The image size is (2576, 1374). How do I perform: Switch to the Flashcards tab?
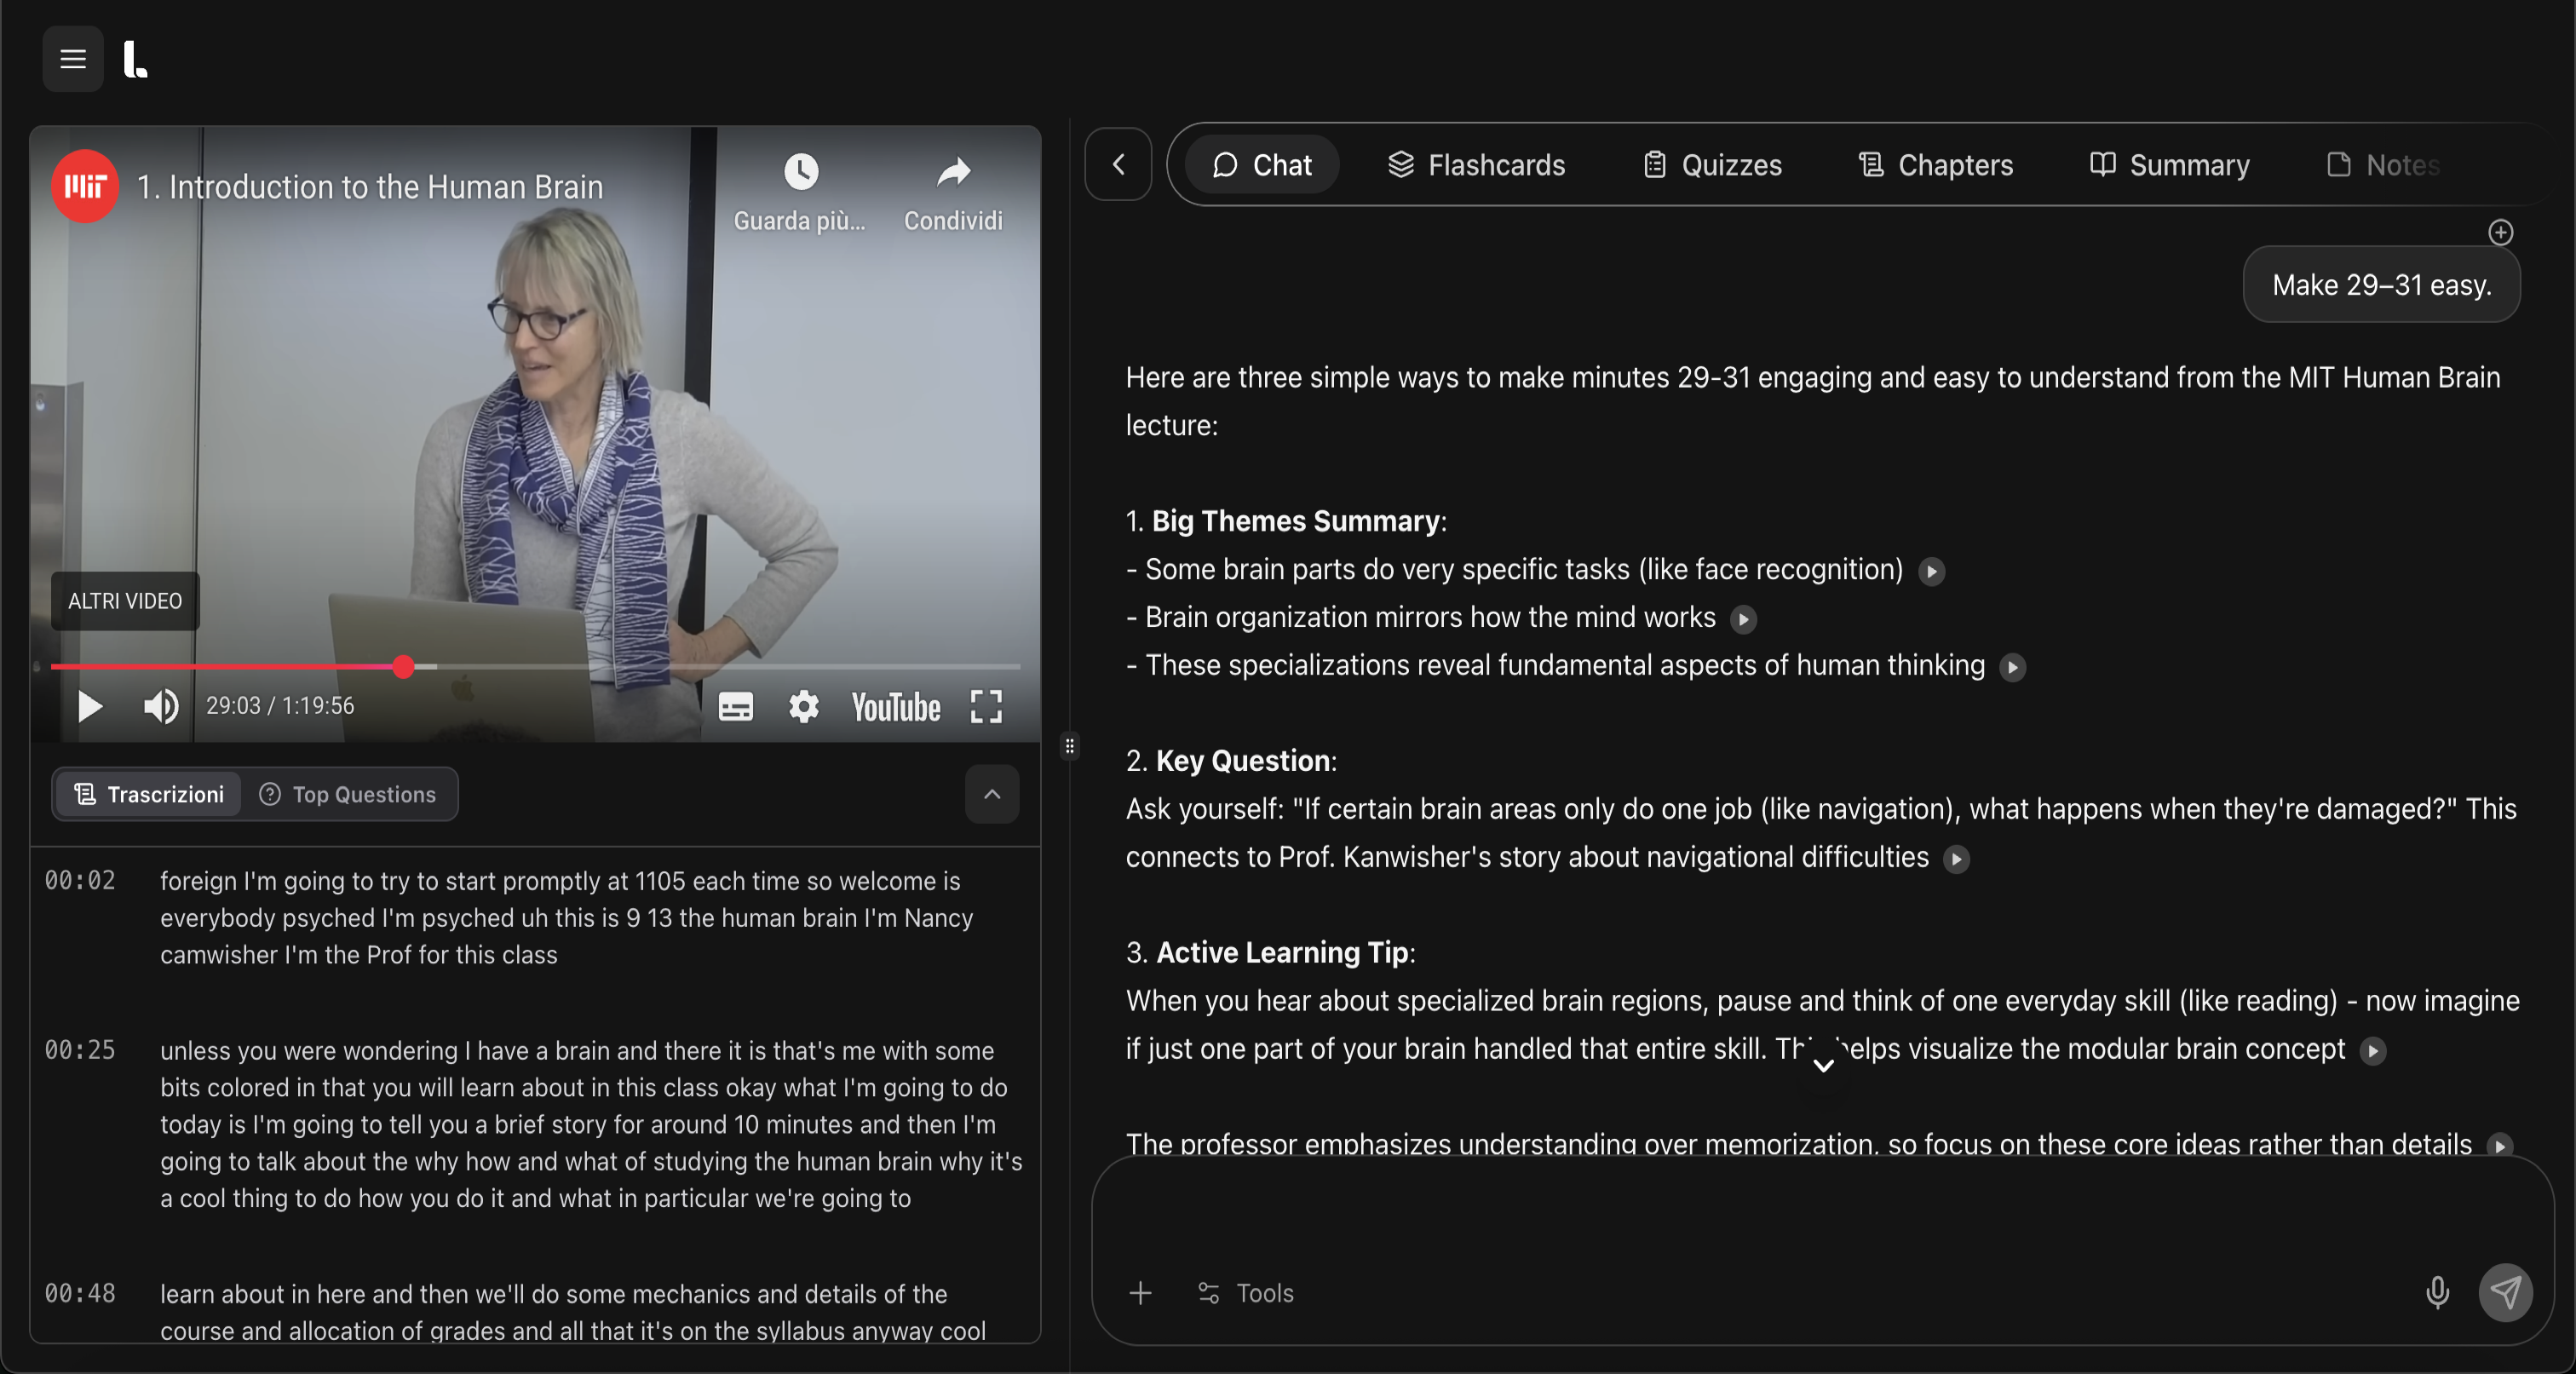1476,165
